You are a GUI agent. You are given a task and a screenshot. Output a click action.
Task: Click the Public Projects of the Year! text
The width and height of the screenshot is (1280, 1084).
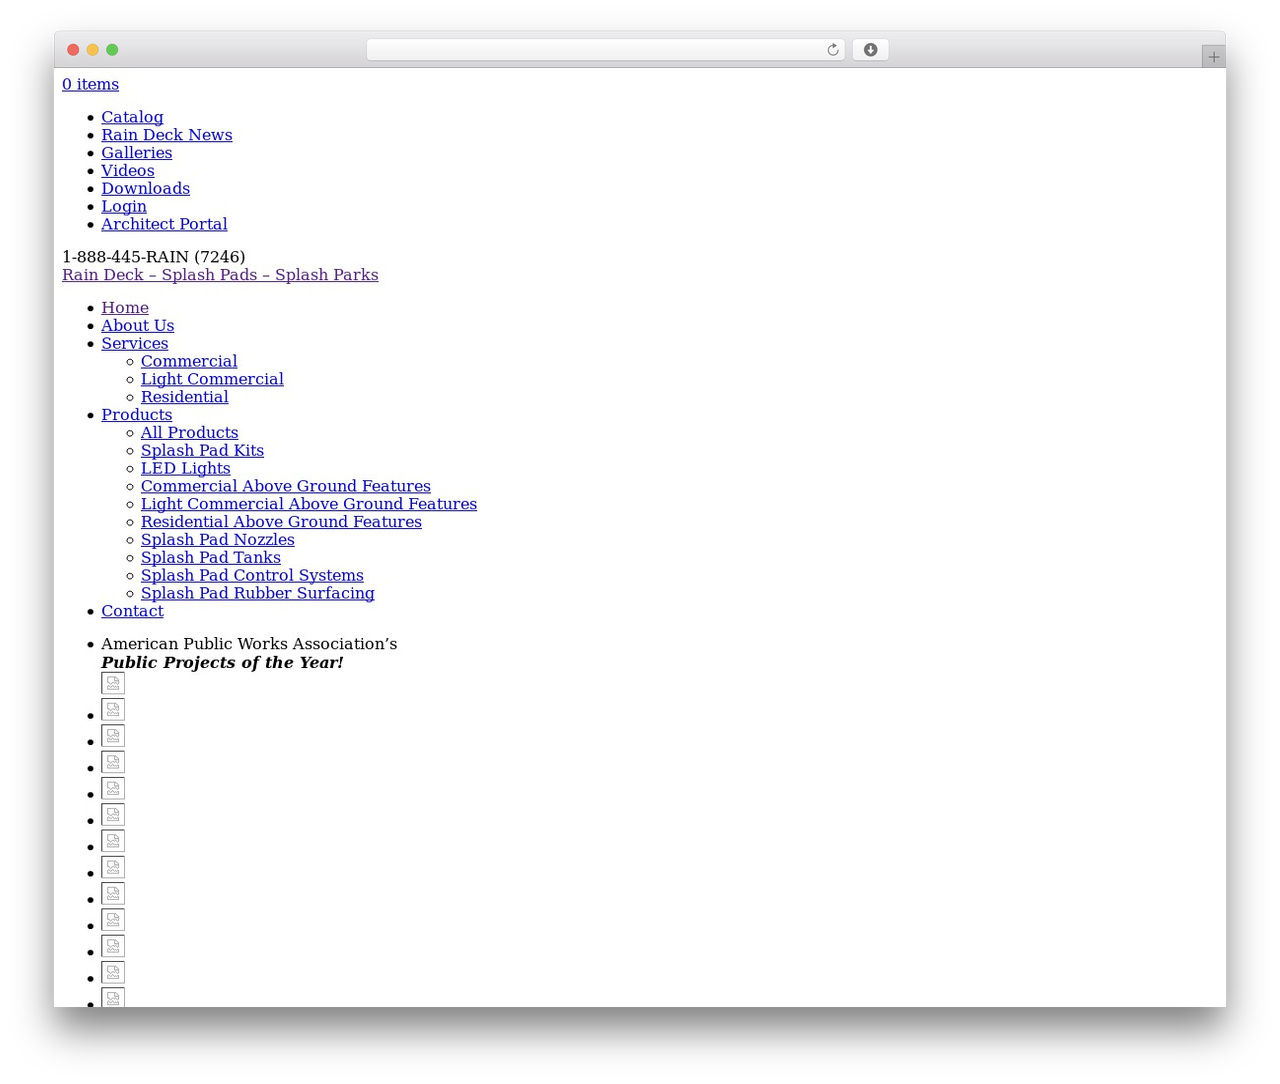tap(222, 663)
